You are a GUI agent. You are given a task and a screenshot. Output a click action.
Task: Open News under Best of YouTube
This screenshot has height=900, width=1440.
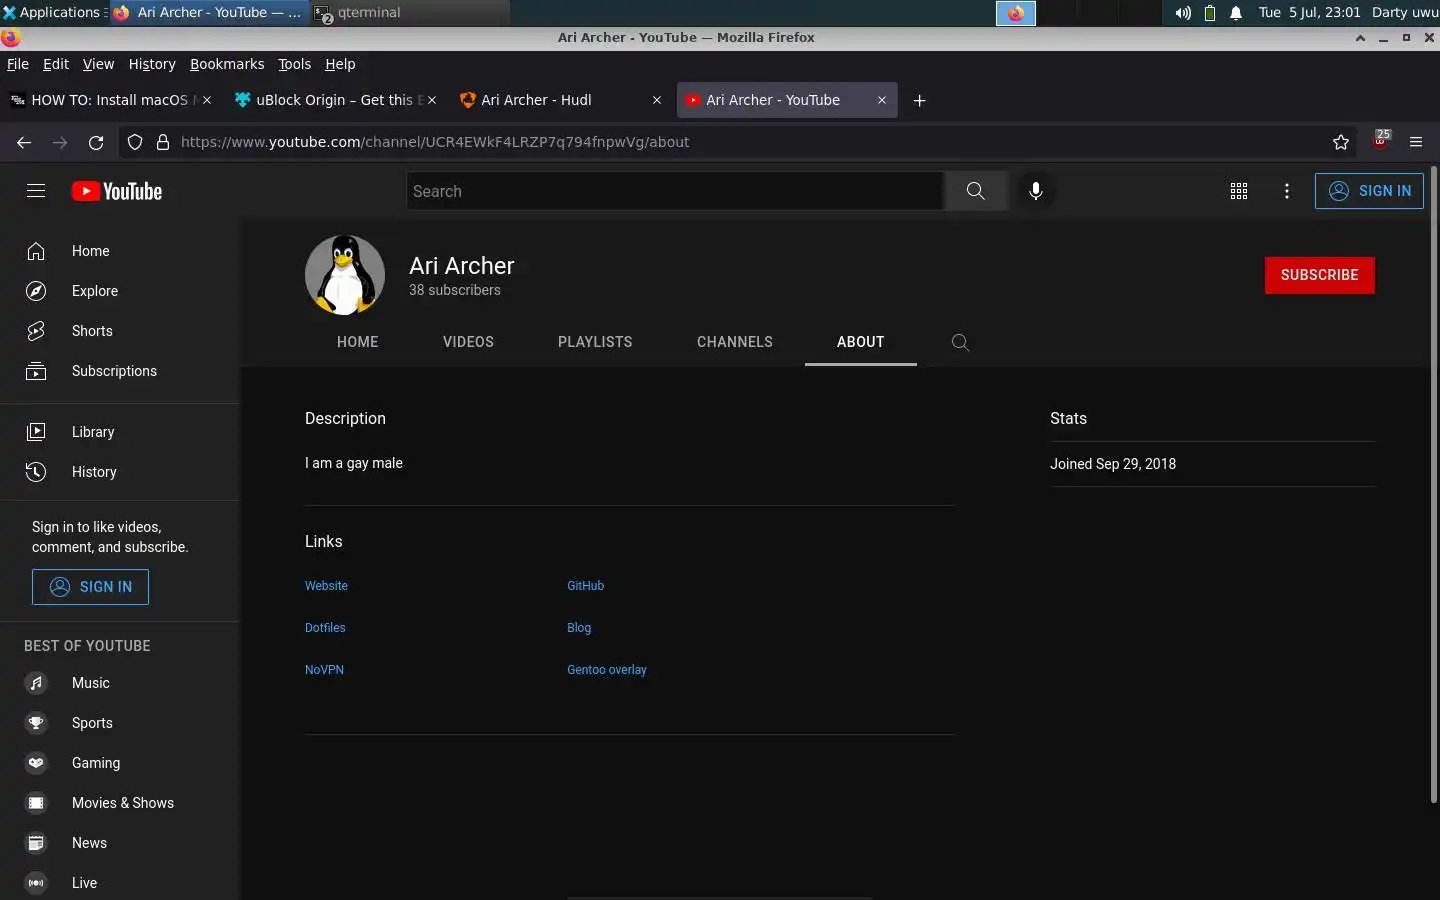tap(120, 843)
